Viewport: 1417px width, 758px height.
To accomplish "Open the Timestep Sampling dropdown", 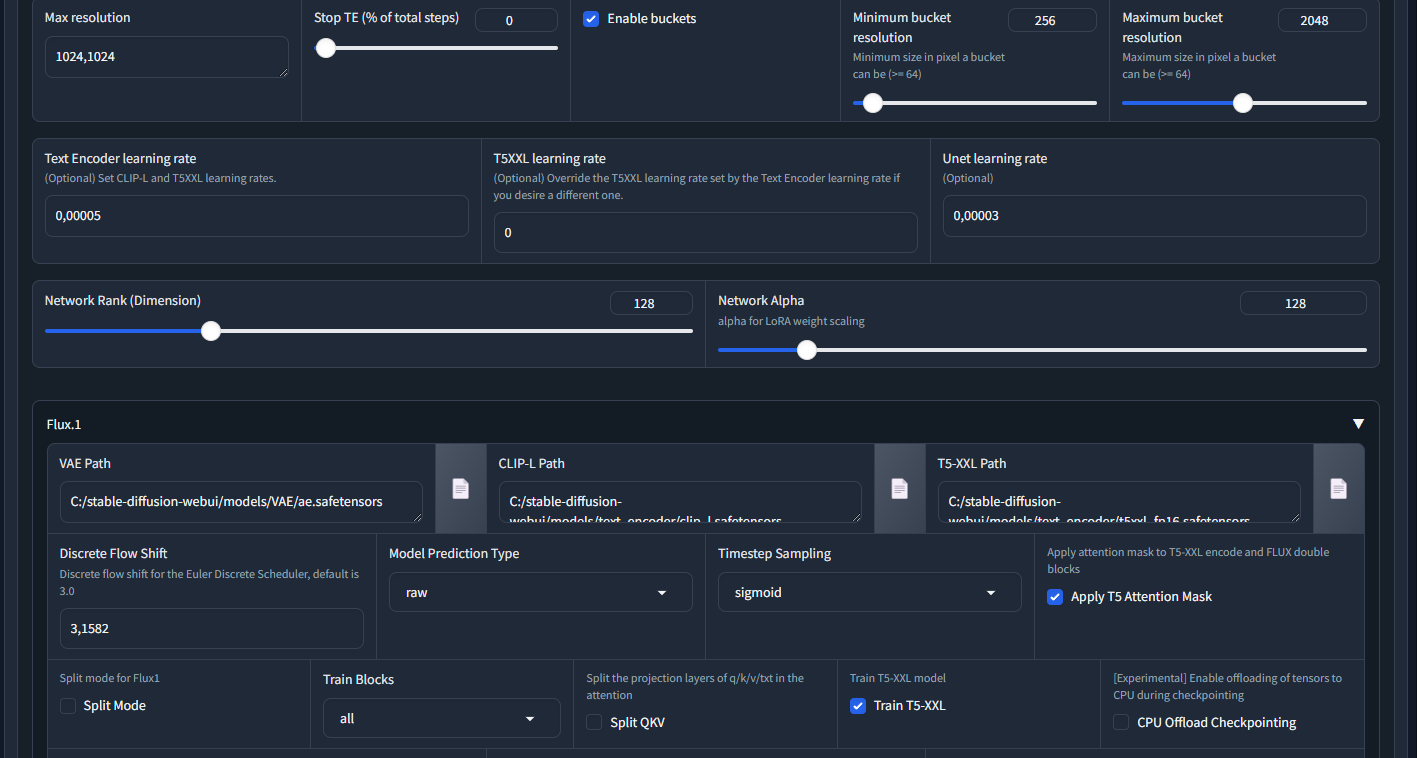I will tap(870, 592).
